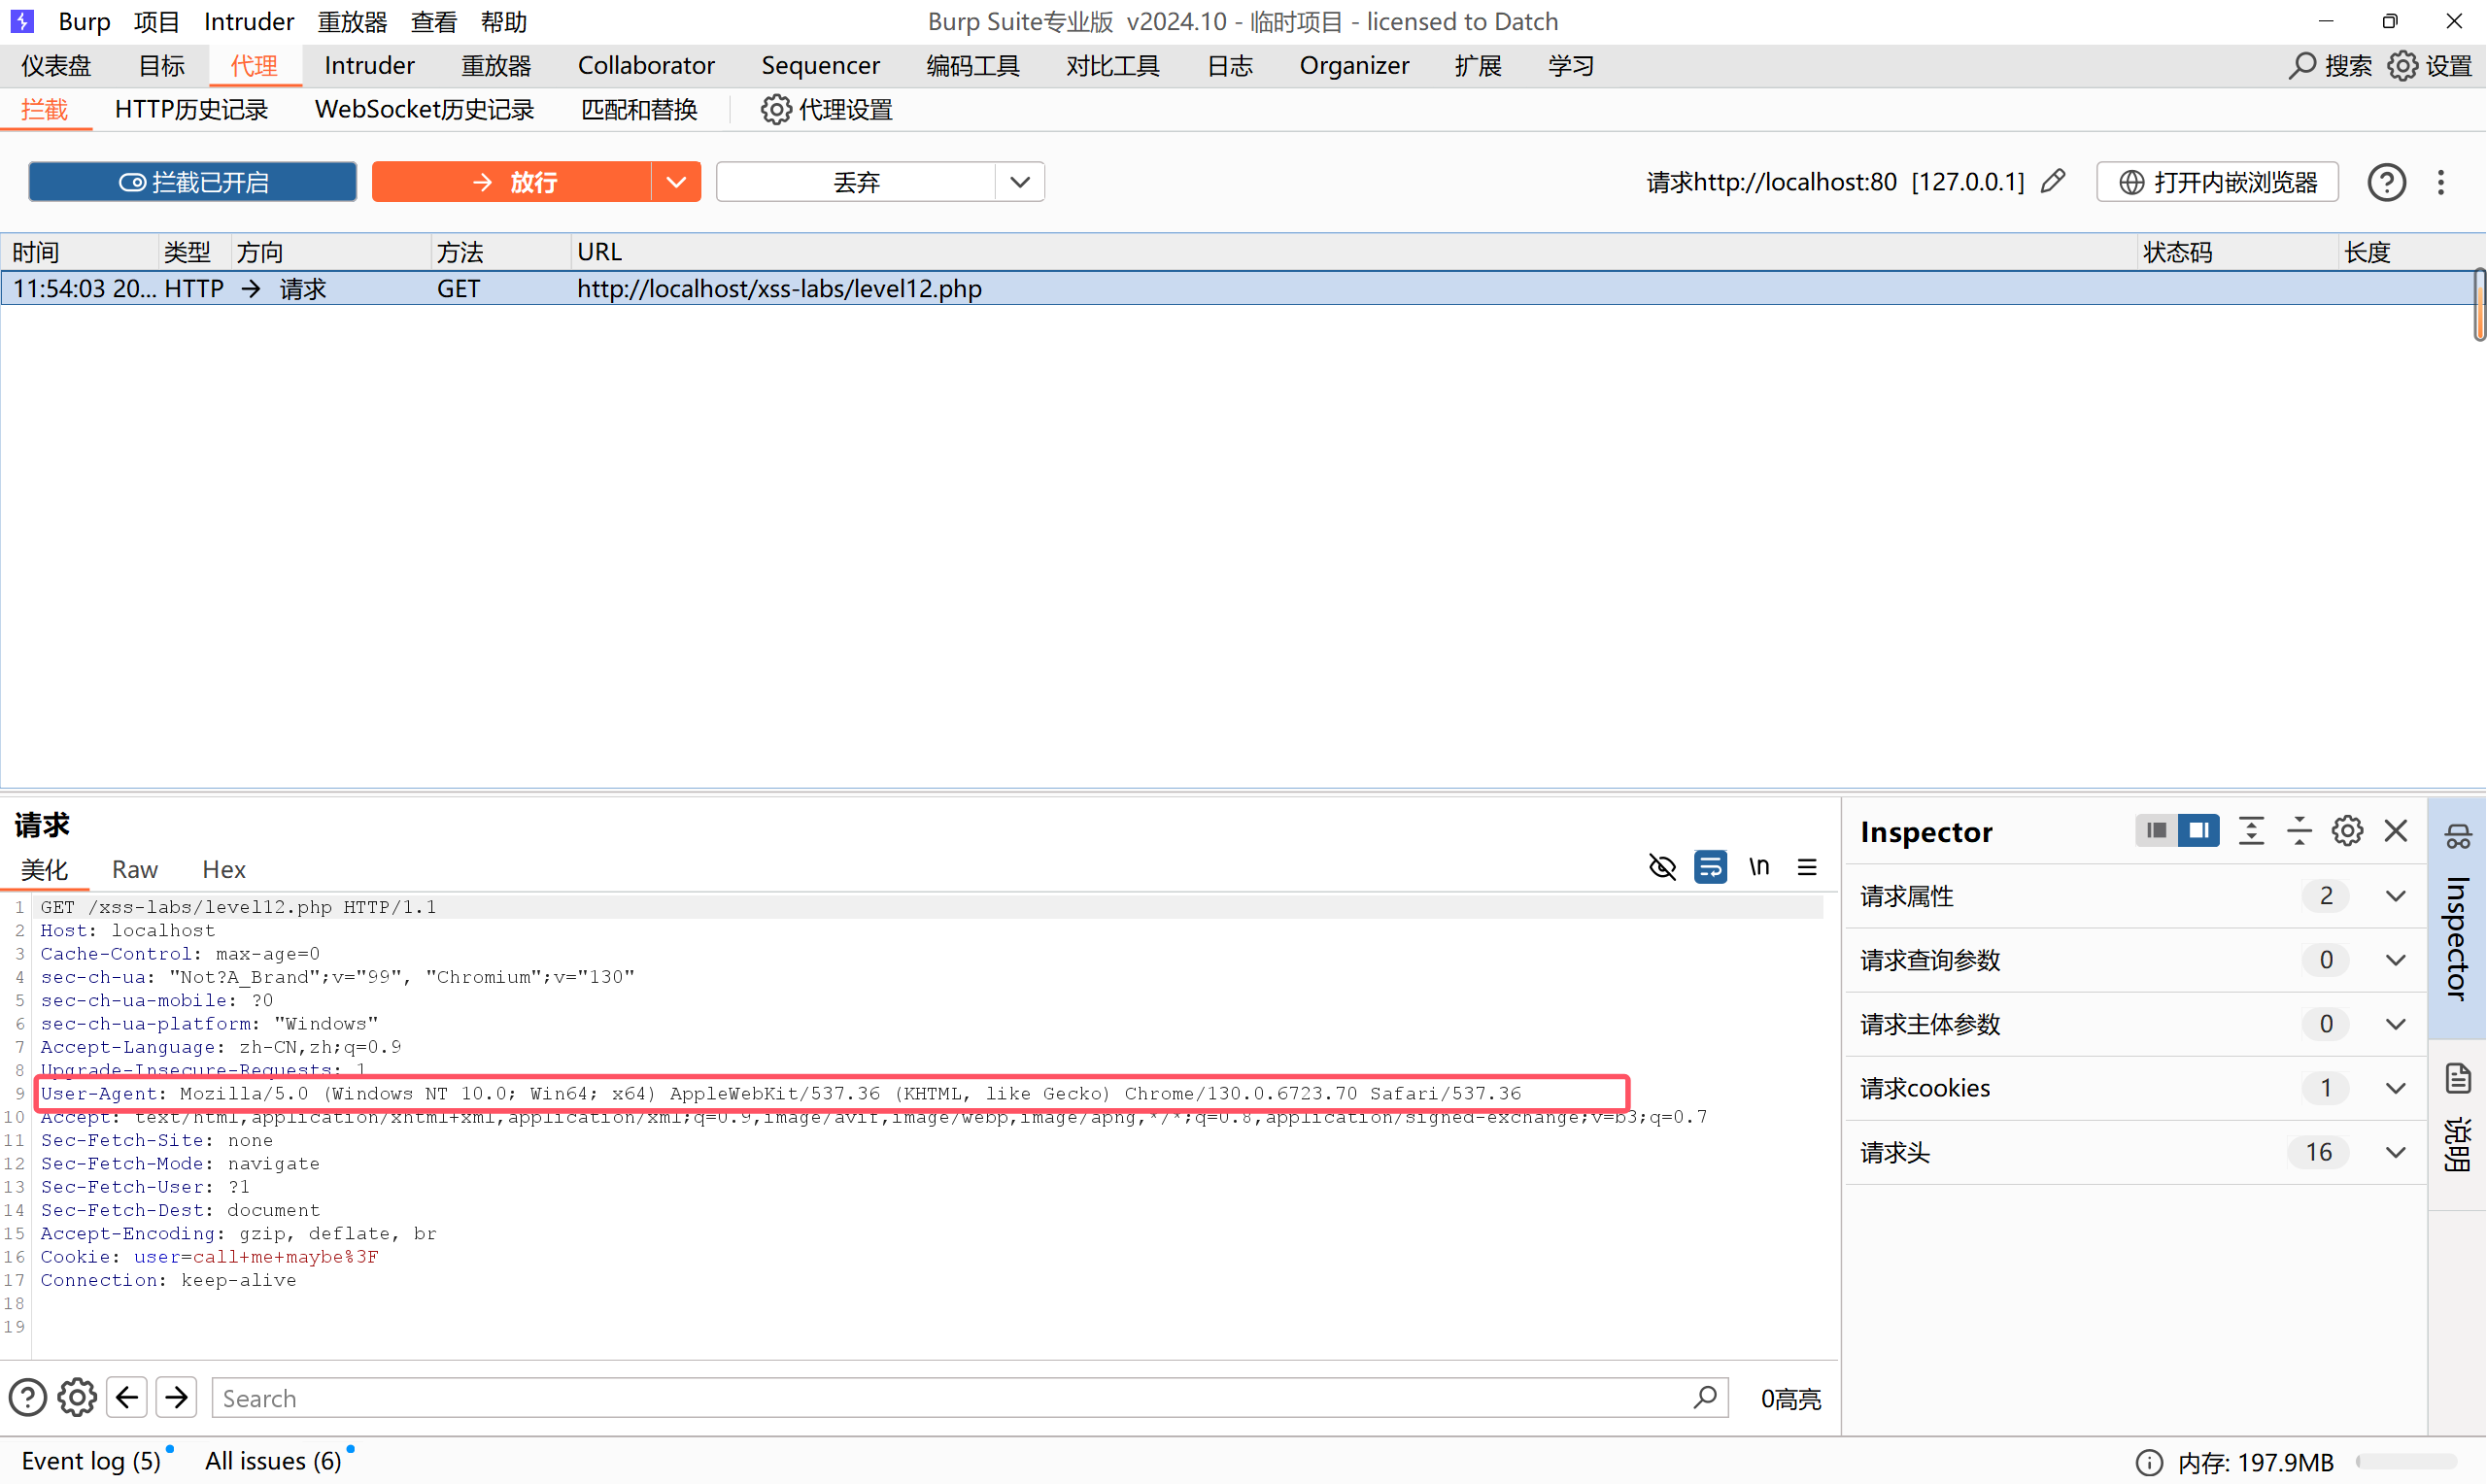Viewport: 2487px width, 1484px height.
Task: Click the Inspector settings gear icon
Action: [2347, 831]
